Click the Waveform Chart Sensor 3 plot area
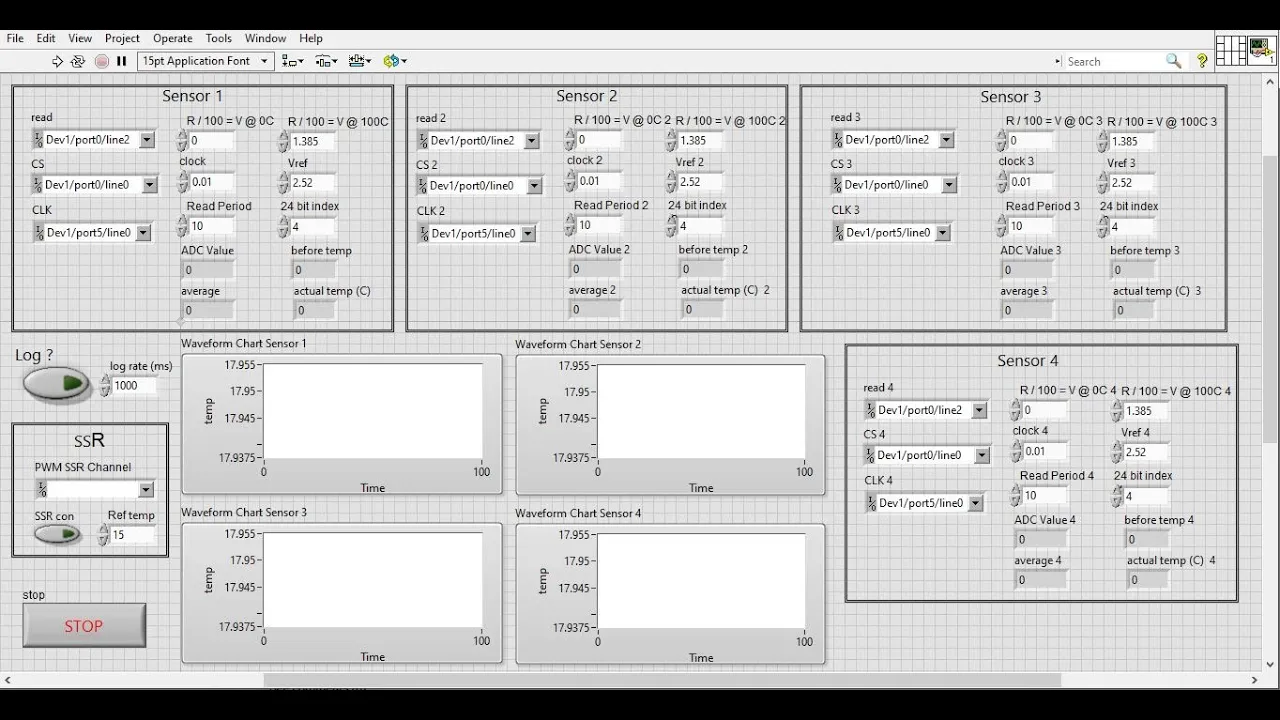The image size is (1280, 720). coord(373,581)
